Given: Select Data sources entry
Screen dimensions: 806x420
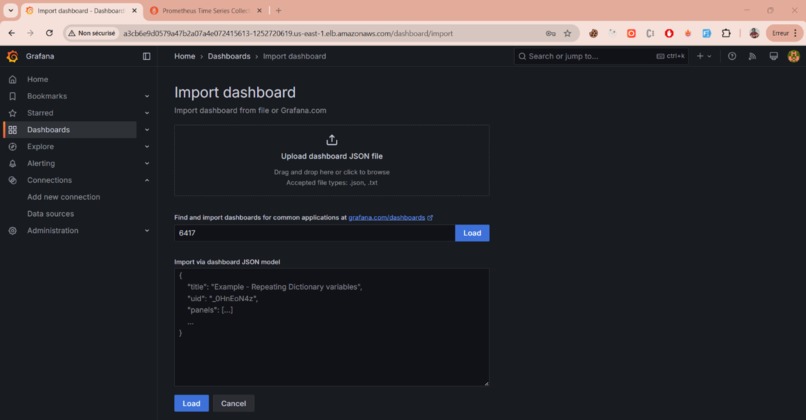Looking at the screenshot, I should tap(50, 214).
